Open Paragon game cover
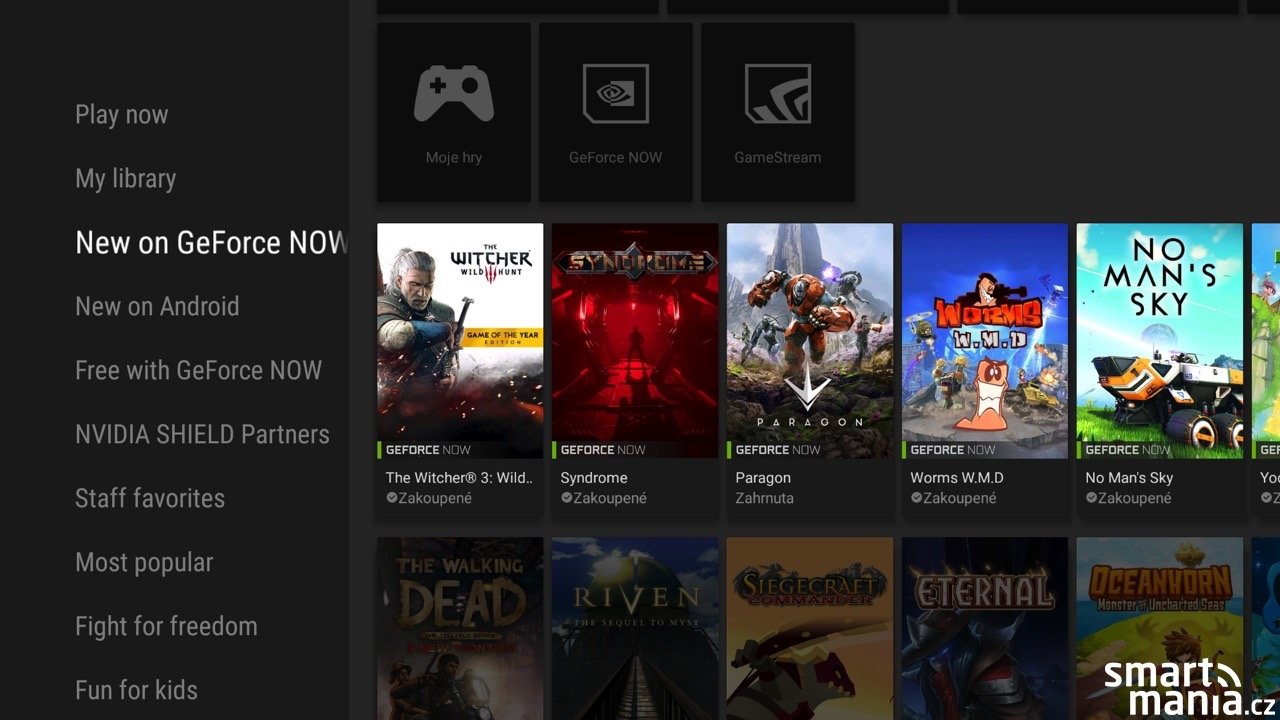 tap(810, 341)
